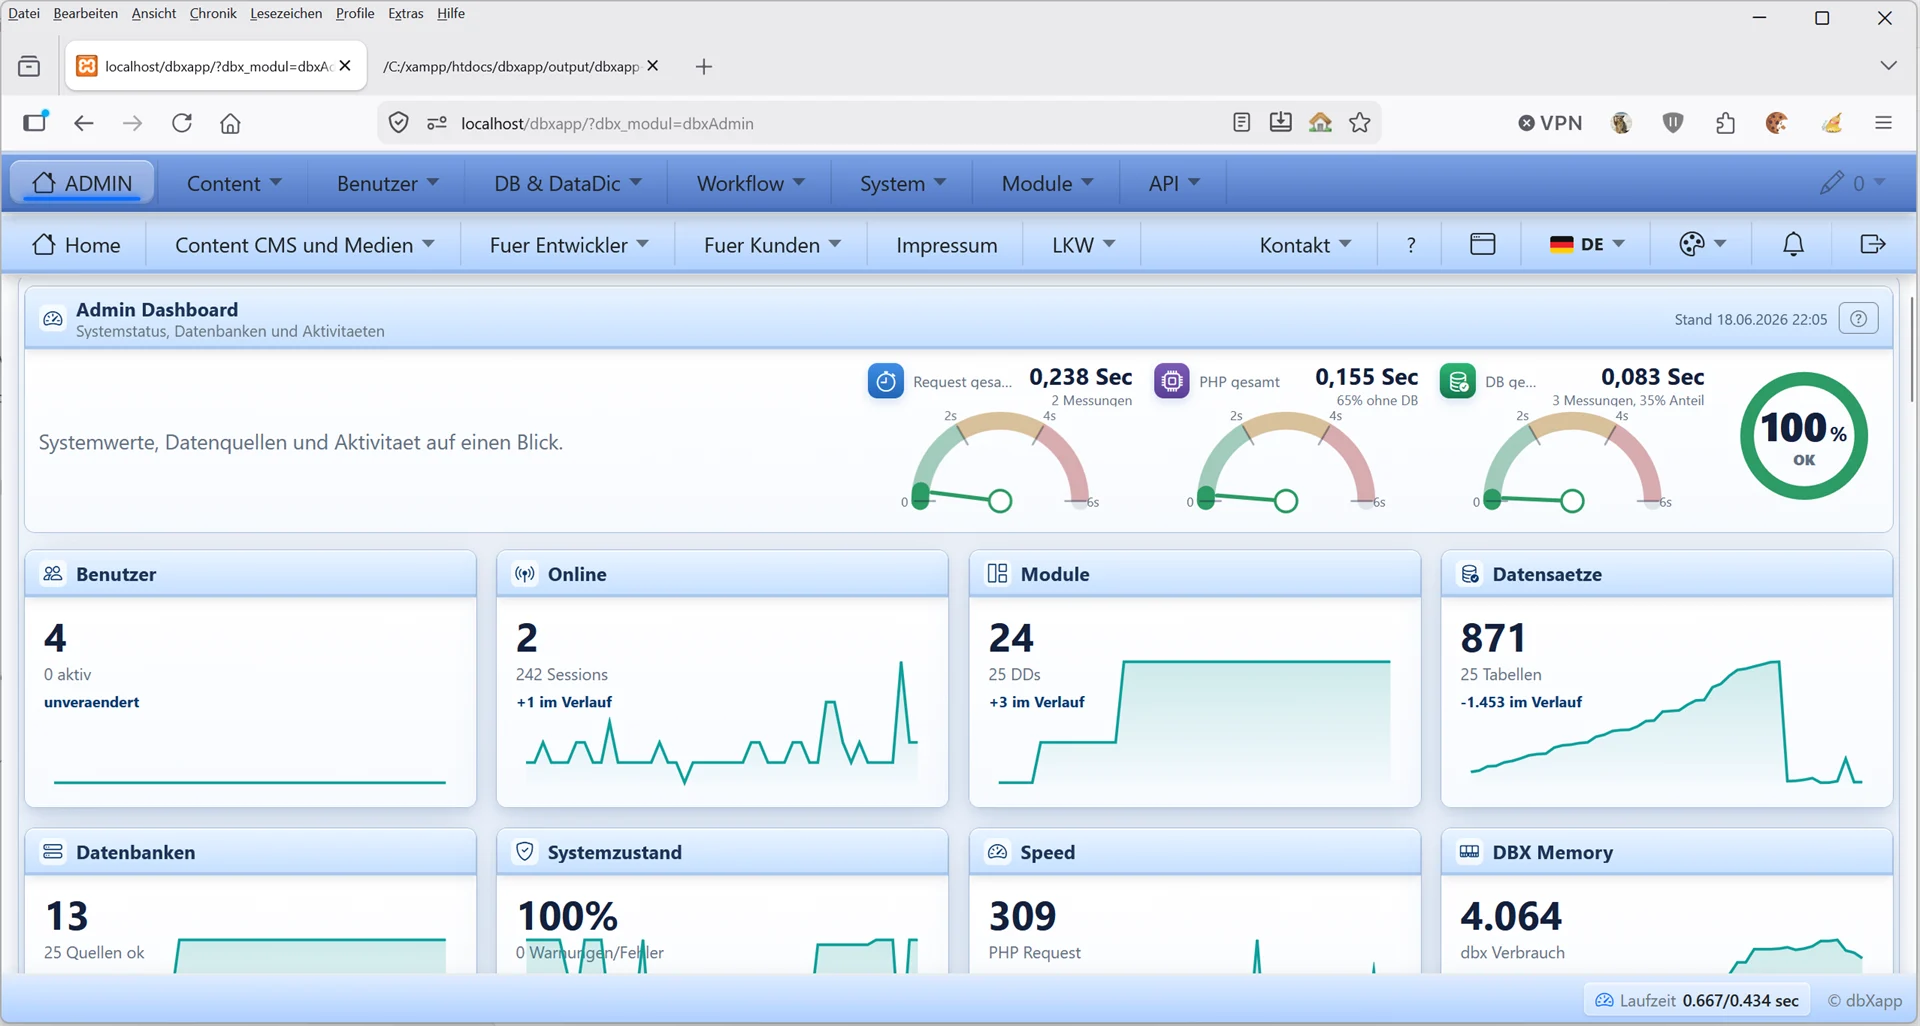Click the DB gesamt database icon
This screenshot has height=1026, width=1920.
1457,381
